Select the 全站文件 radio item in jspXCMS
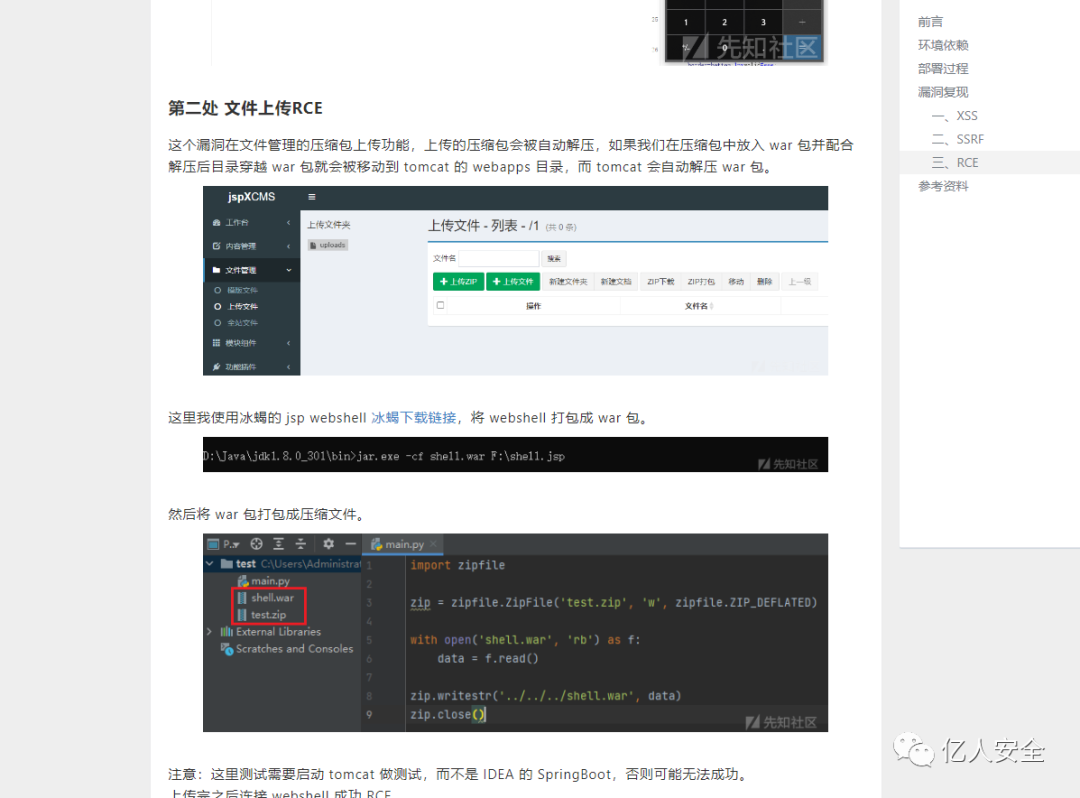 (x=236, y=323)
